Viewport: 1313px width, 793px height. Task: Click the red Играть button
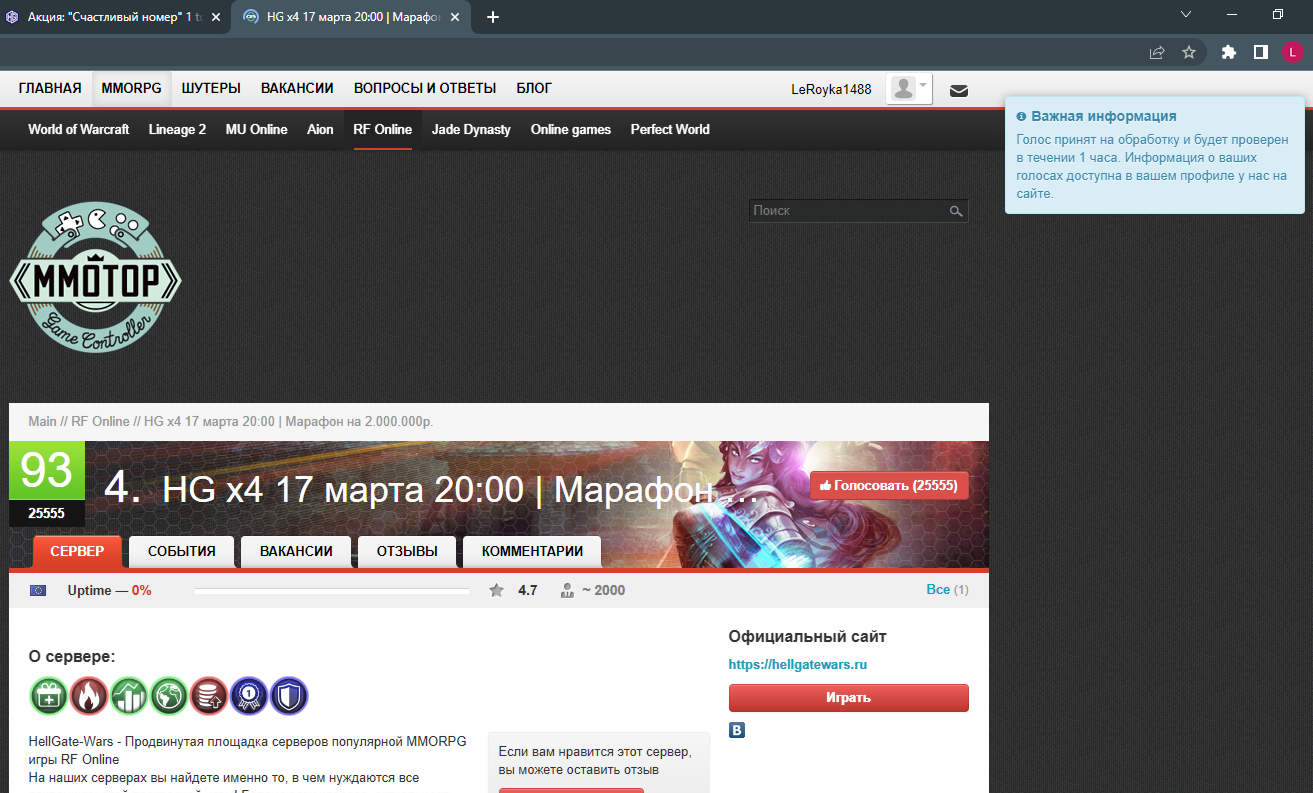point(848,697)
